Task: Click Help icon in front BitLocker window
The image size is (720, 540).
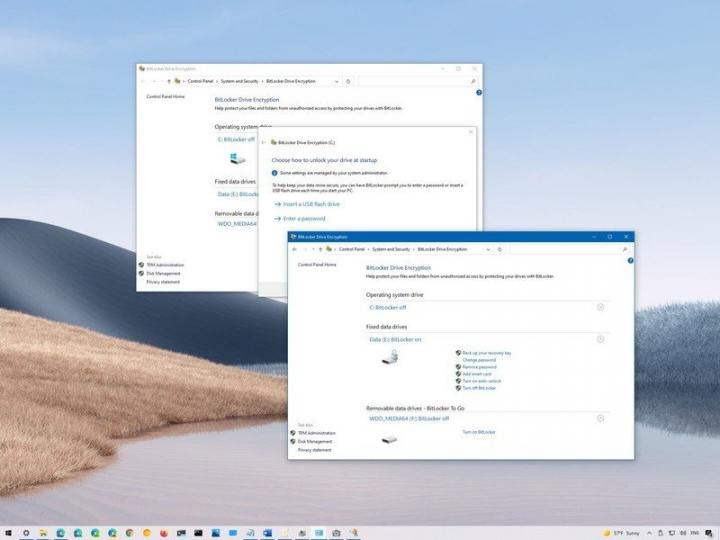Action: coord(630,260)
